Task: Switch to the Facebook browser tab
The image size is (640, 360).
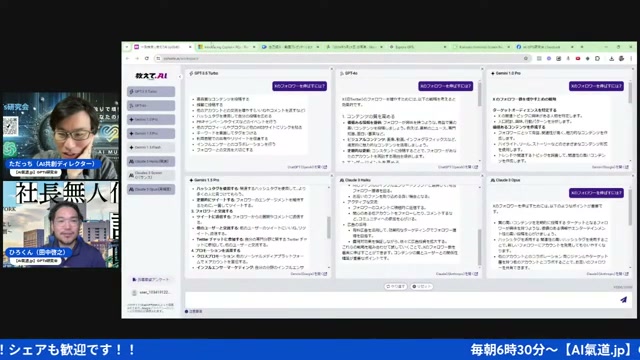Action: click(544, 47)
